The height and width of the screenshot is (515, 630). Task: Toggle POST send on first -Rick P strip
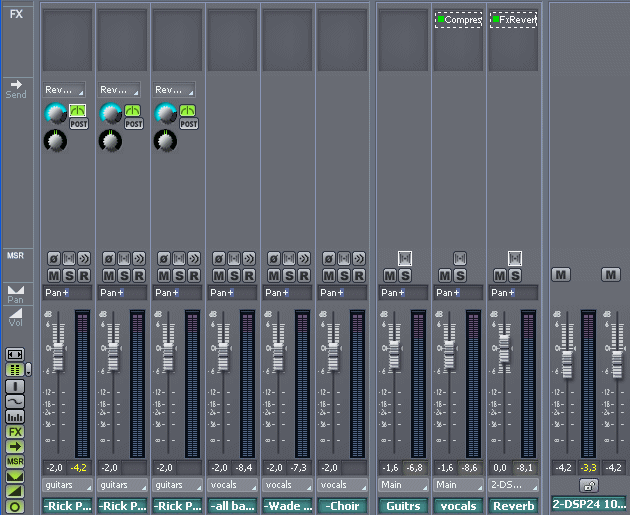[x=79, y=124]
